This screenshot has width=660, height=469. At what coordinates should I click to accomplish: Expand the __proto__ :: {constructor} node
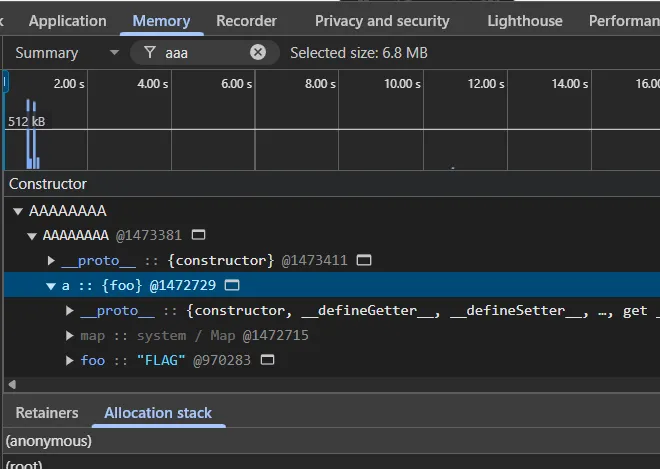pyautogui.click(x=51, y=261)
